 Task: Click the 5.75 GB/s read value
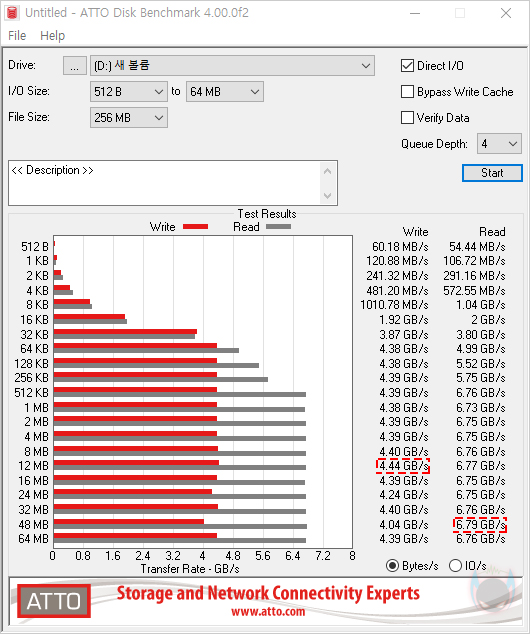tap(481, 378)
